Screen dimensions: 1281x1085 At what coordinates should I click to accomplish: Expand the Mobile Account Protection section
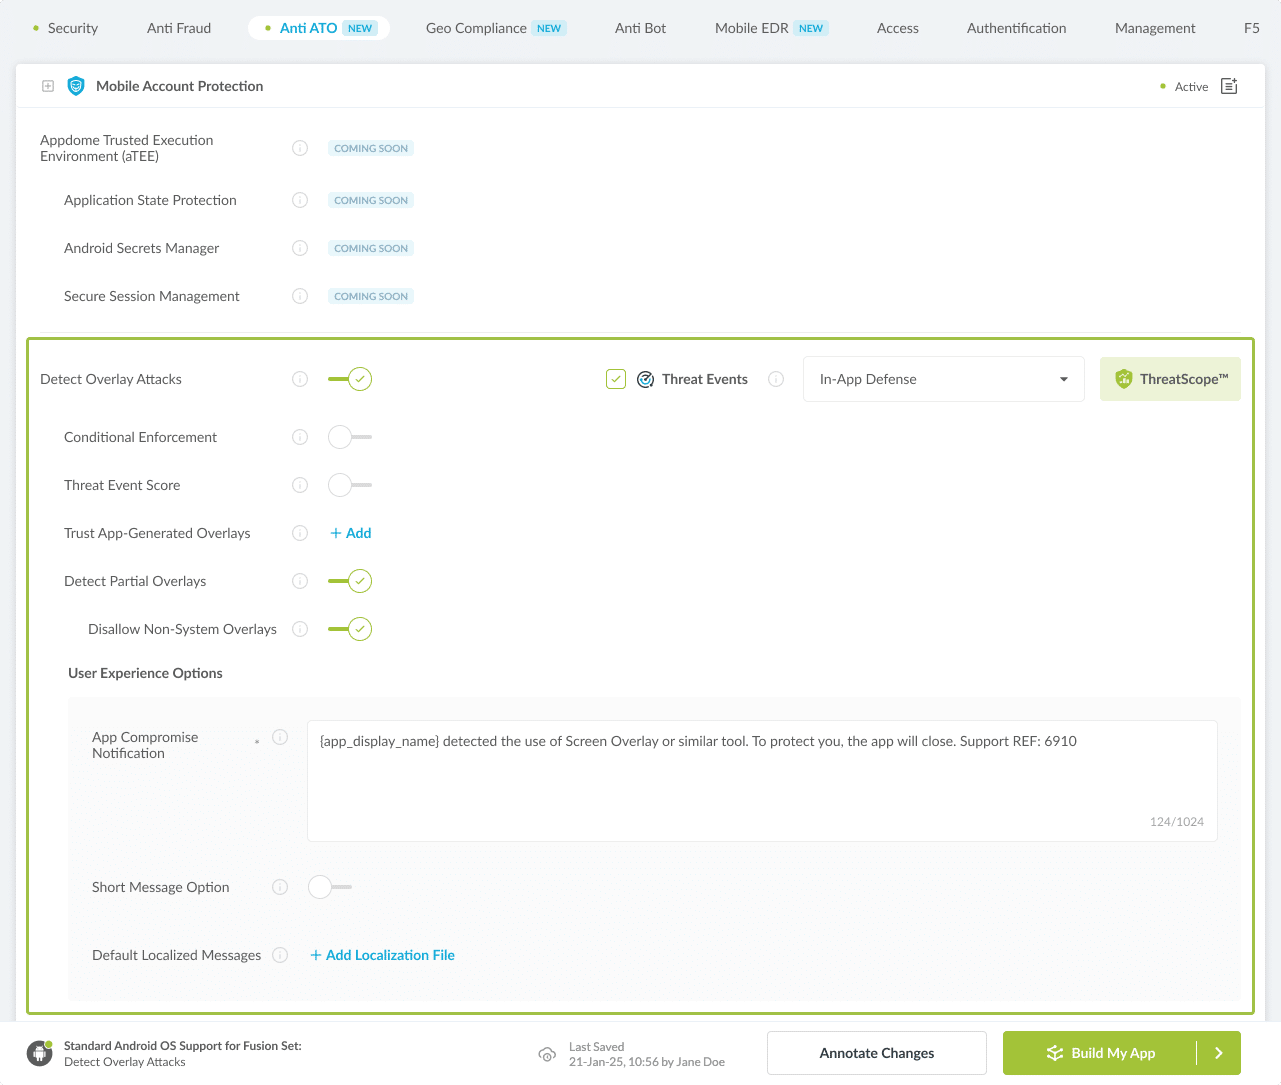tap(48, 86)
